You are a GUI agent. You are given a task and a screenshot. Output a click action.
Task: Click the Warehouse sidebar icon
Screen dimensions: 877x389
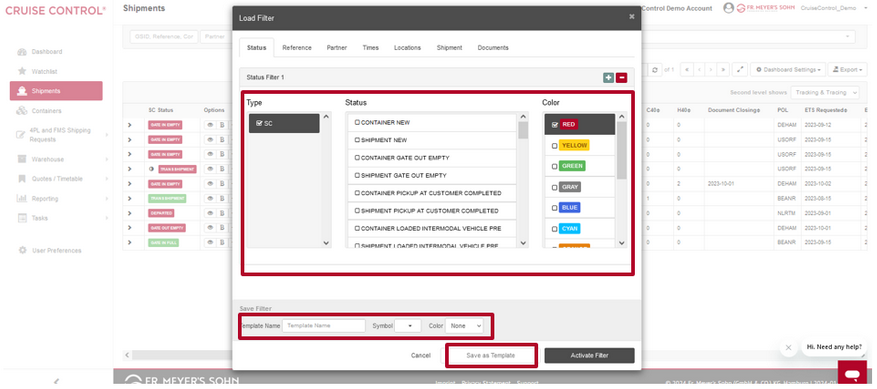[x=22, y=160]
